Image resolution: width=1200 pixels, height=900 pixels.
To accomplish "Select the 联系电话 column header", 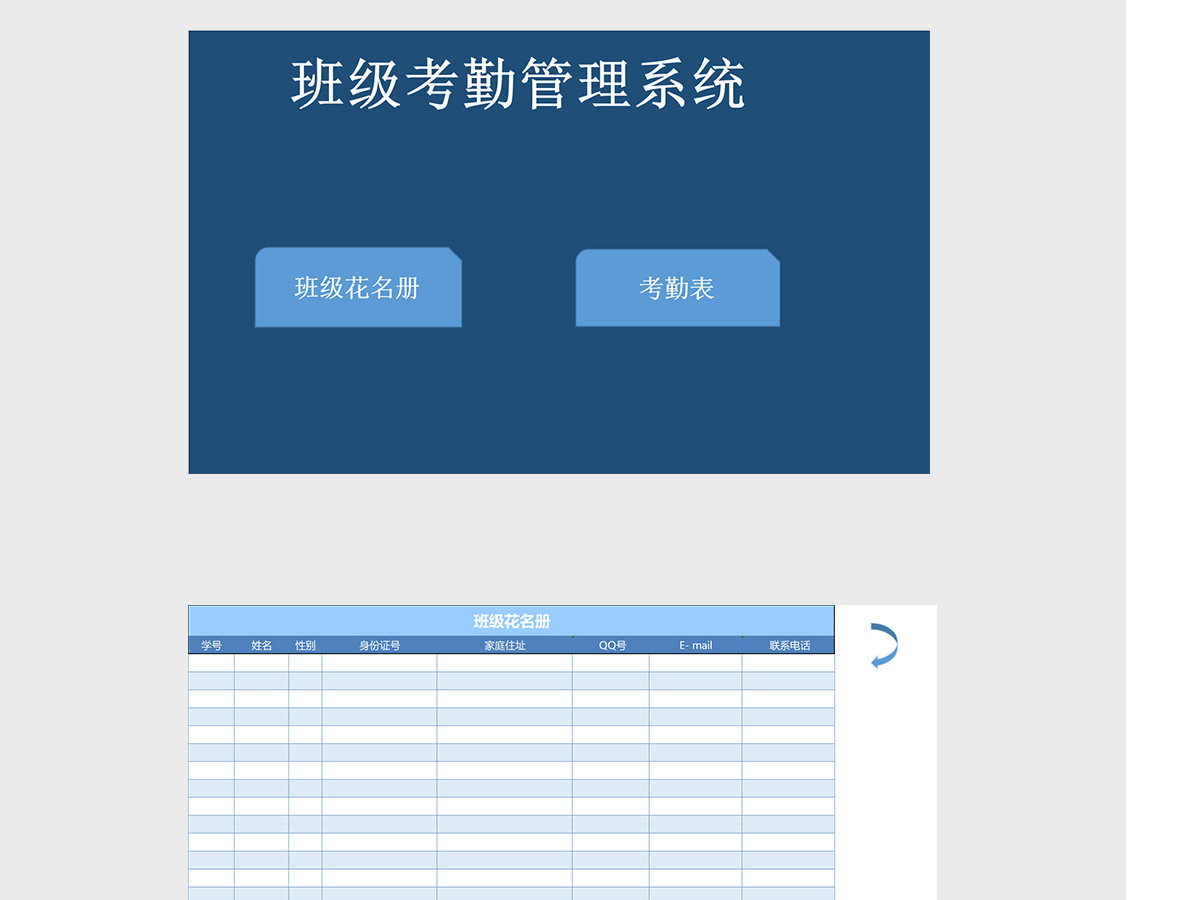I will 788,645.
